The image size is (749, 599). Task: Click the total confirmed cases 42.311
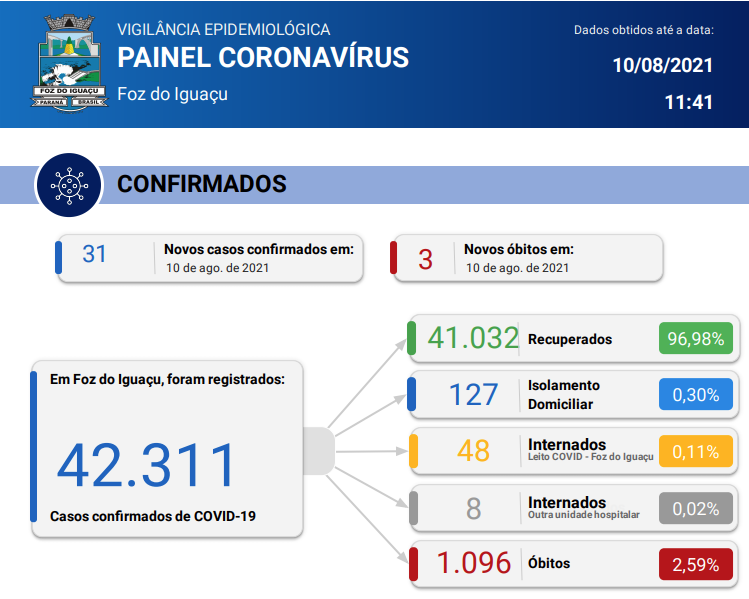[x=146, y=465]
